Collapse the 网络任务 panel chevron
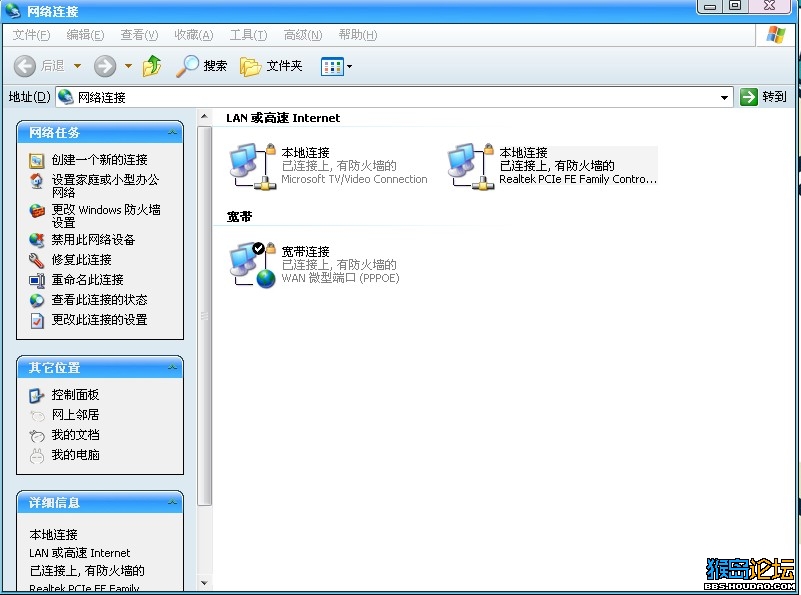 tap(172, 133)
